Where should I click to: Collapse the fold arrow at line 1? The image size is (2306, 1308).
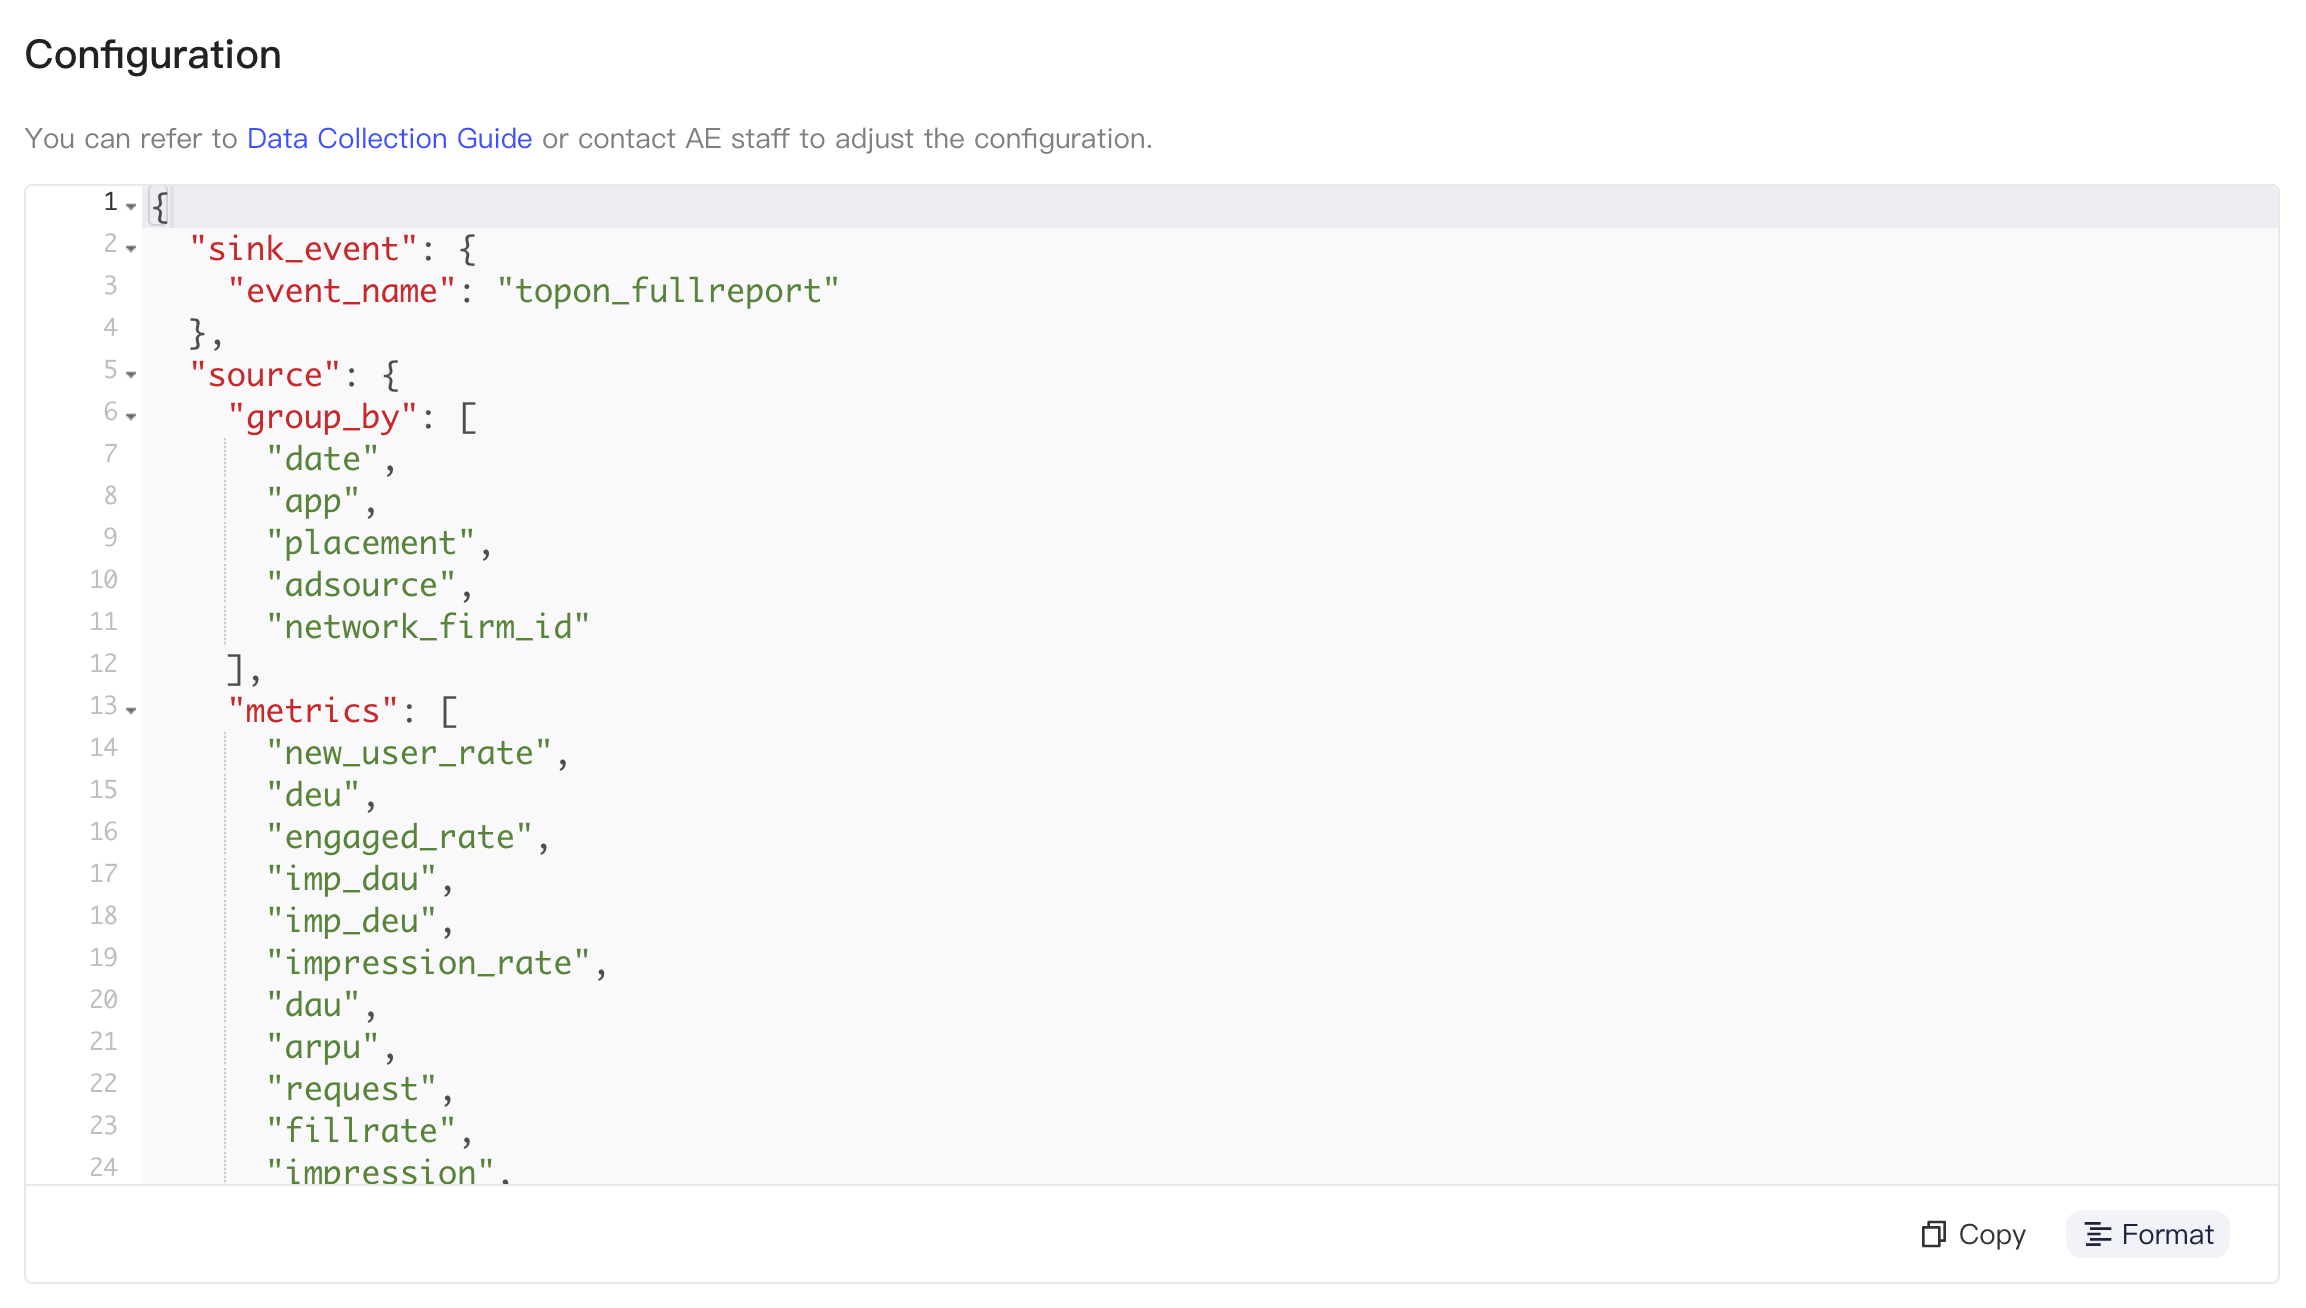131,206
